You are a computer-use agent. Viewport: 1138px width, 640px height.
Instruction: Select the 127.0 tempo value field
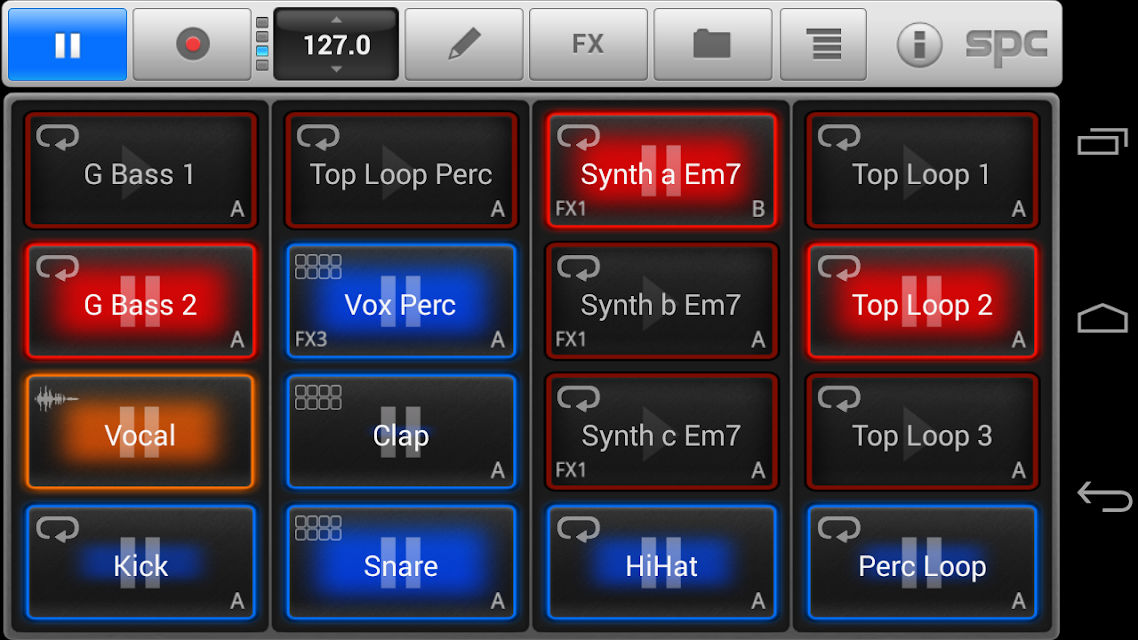pos(336,44)
